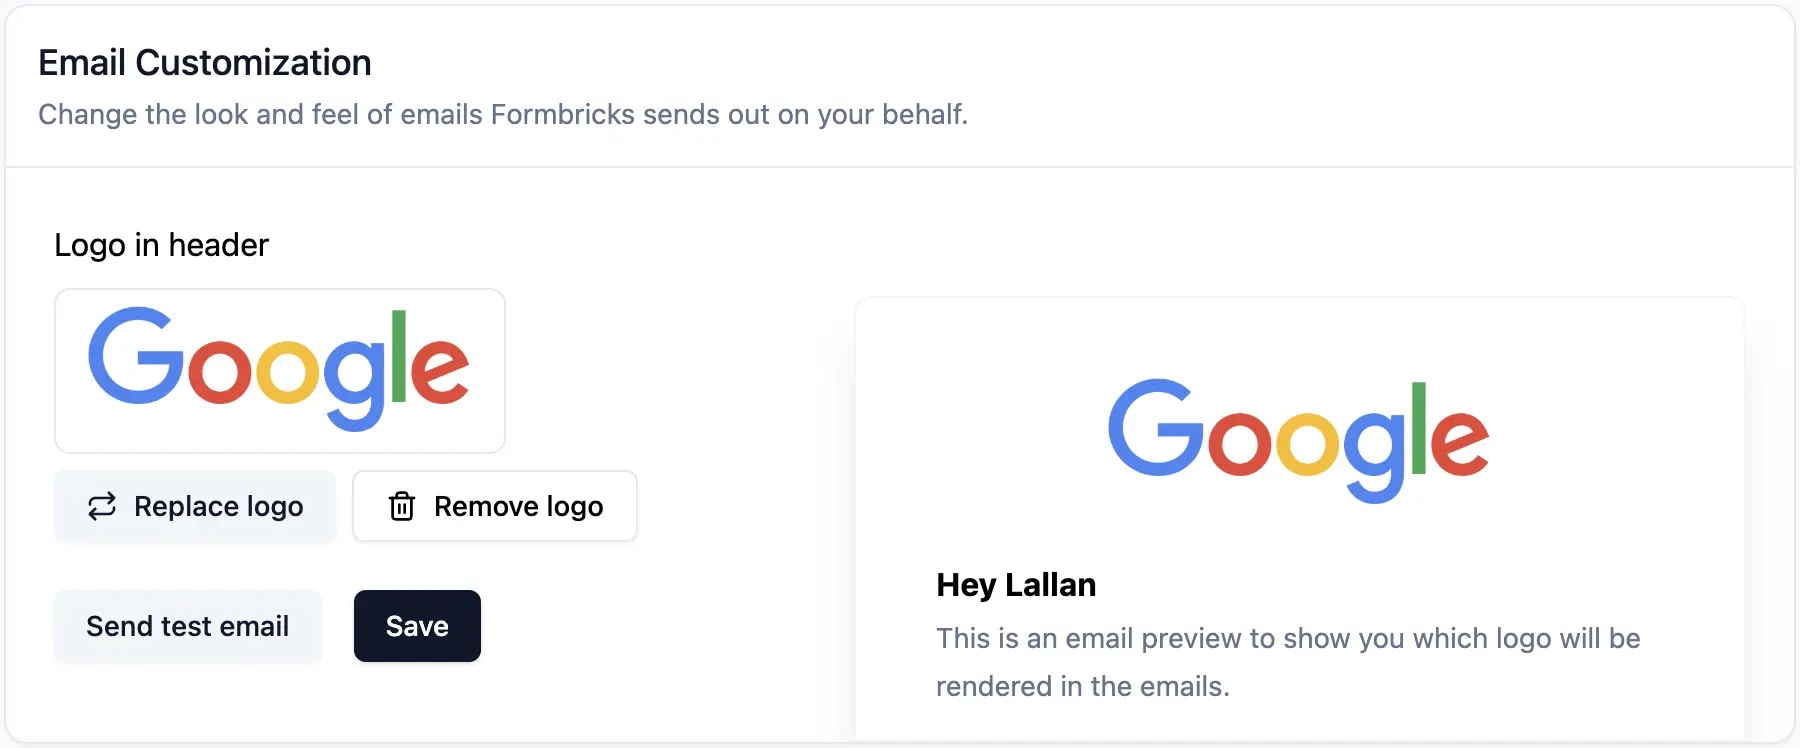Screen dimensions: 1800x748
Task: Click the blue G in the uploaded logo
Action: (137, 356)
